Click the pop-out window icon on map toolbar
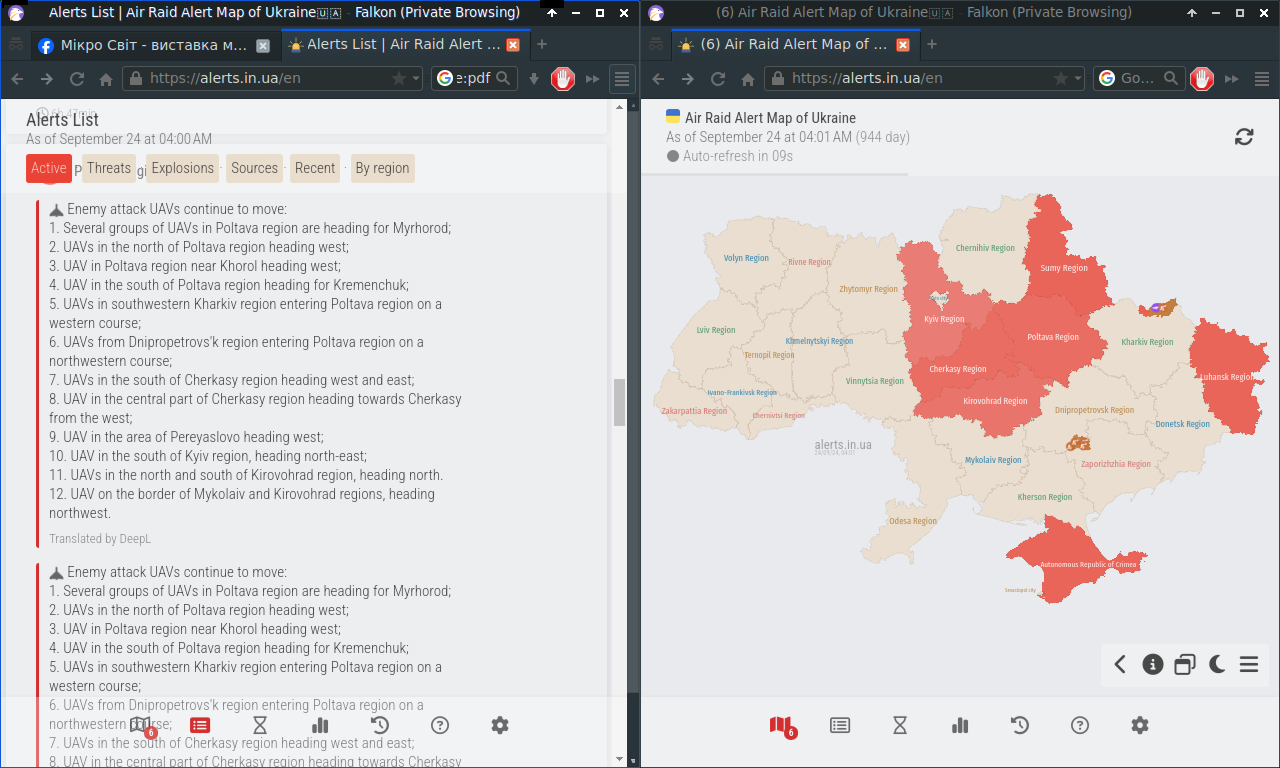Viewport: 1280px width, 768px height. pos(1185,664)
